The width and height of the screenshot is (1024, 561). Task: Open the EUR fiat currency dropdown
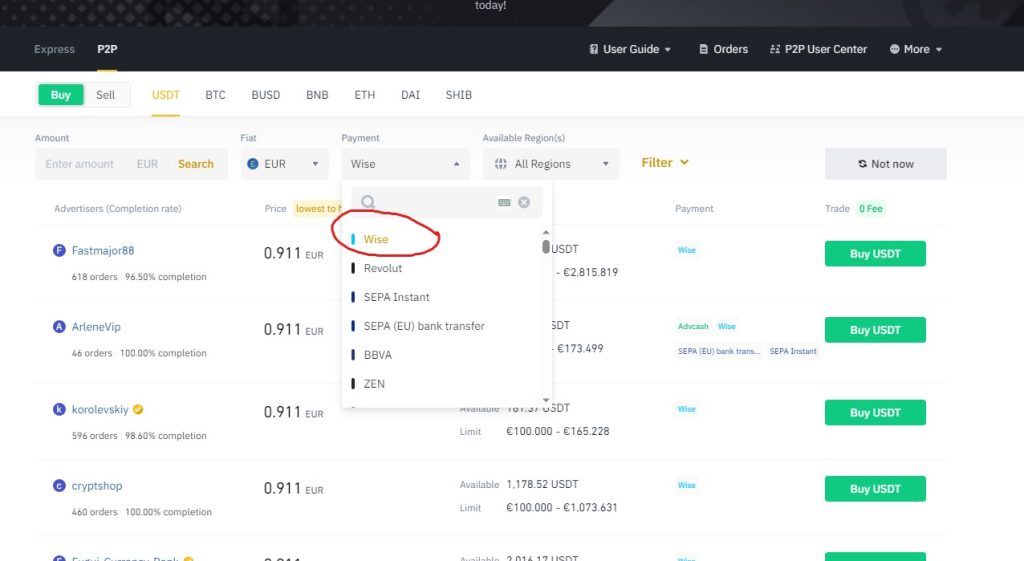click(x=284, y=164)
